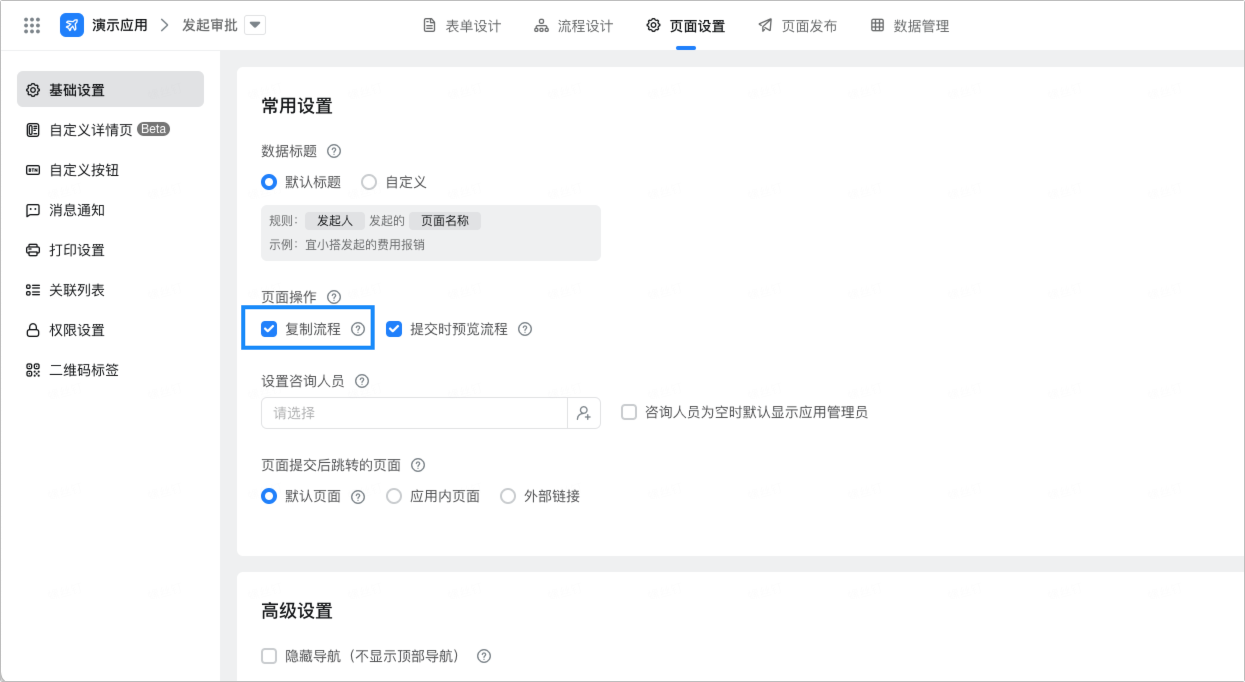
Task: Open the app launcher grid icon
Action: [32, 25]
